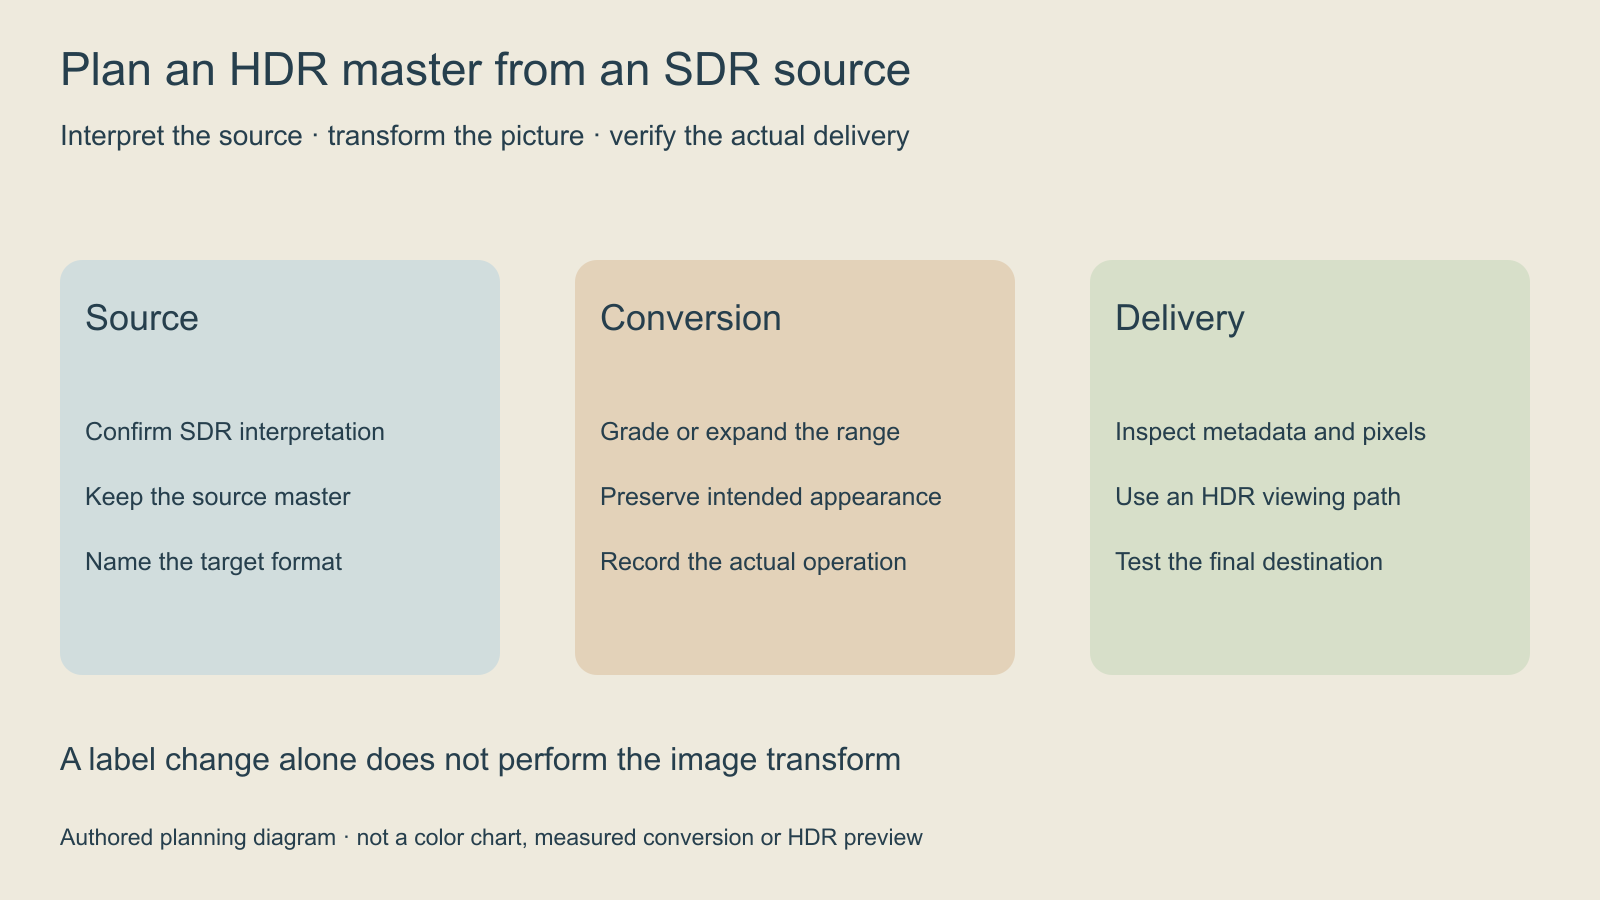Screen dimensions: 1600x900
Task: Click the 'Source' card heading
Action: pyautogui.click(x=142, y=318)
